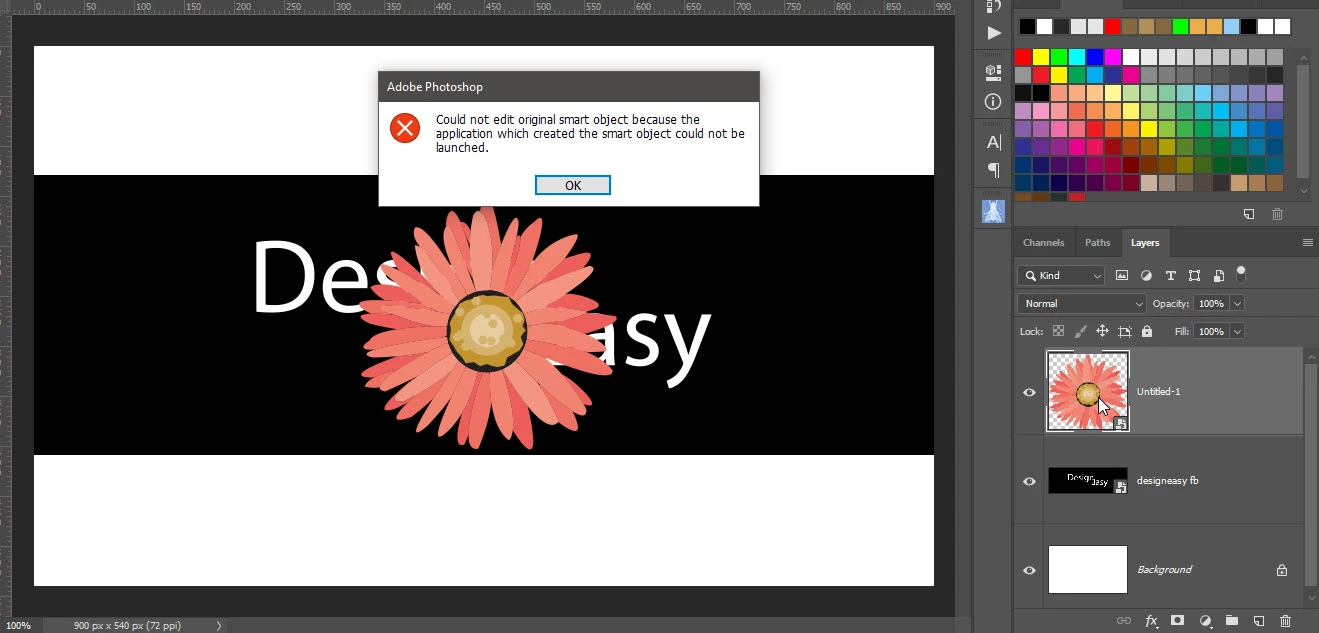Toggle the layer filtering on/off switch
This screenshot has width=1319, height=633.
pyautogui.click(x=1241, y=273)
